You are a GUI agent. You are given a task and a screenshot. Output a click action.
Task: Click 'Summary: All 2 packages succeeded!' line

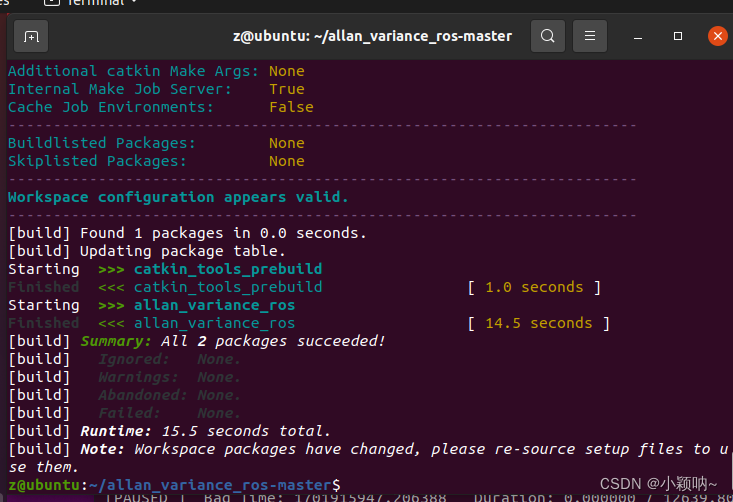[197, 341]
